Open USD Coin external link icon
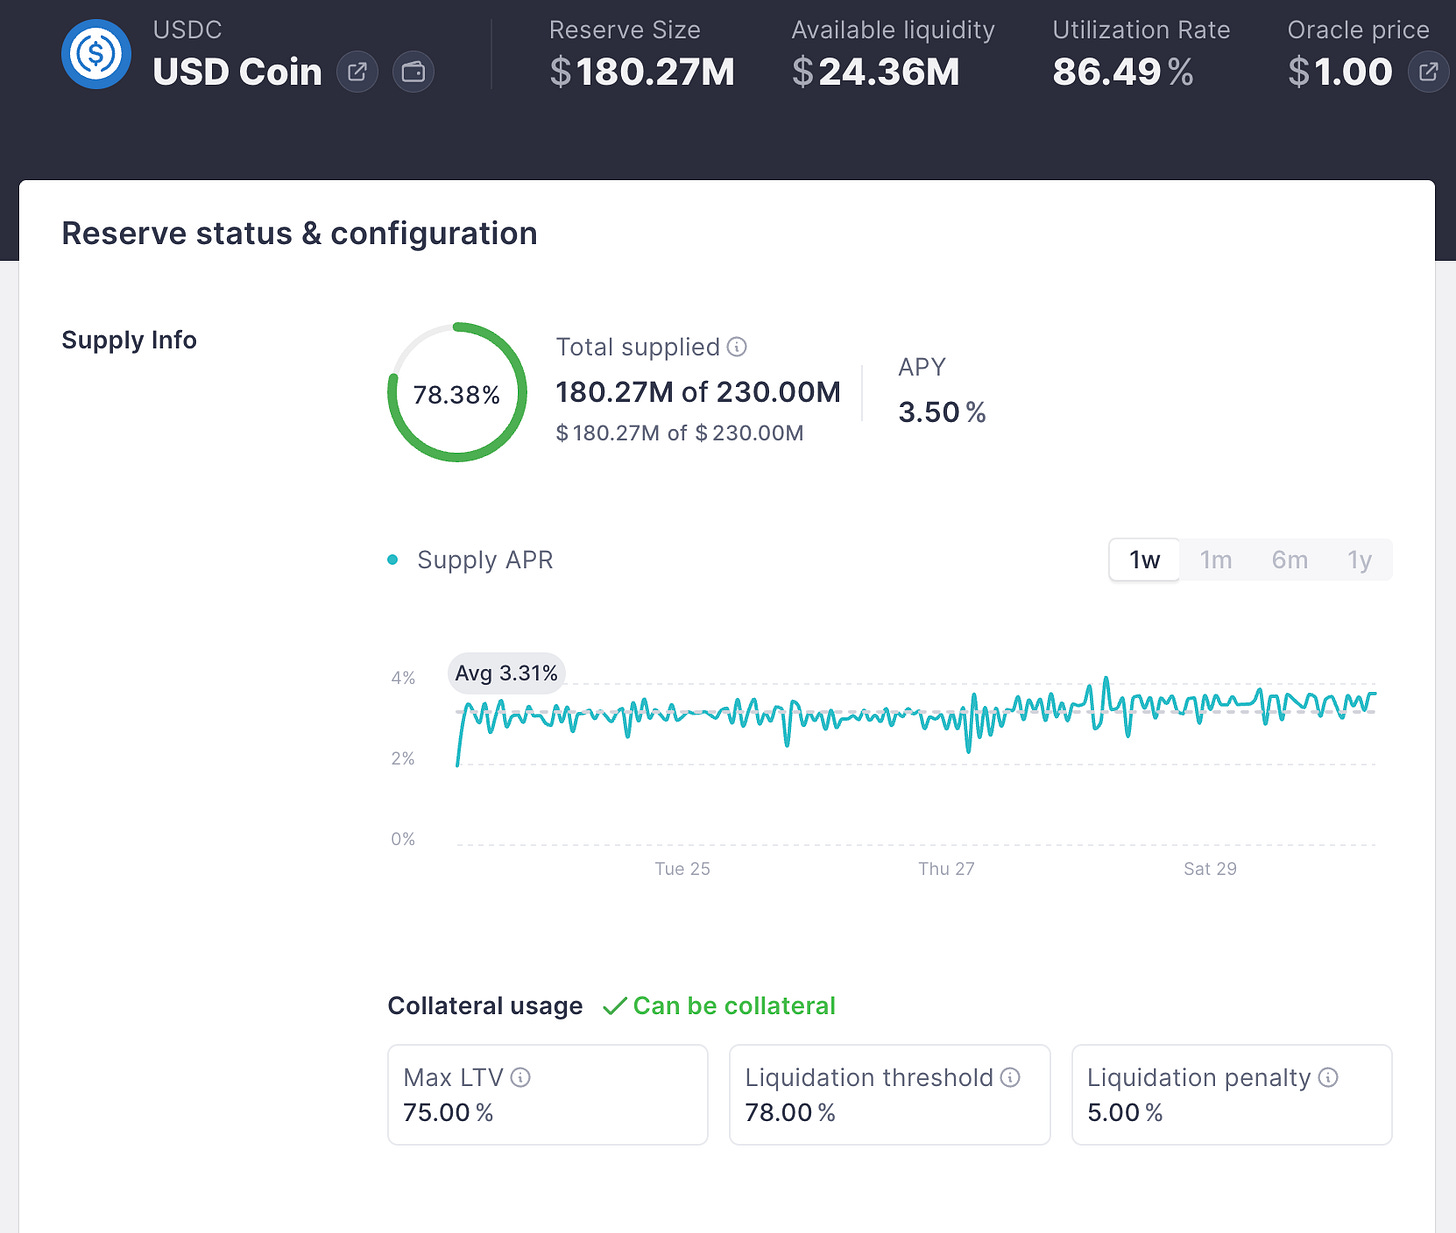Image resolution: width=1456 pixels, height=1233 pixels. pos(357,72)
